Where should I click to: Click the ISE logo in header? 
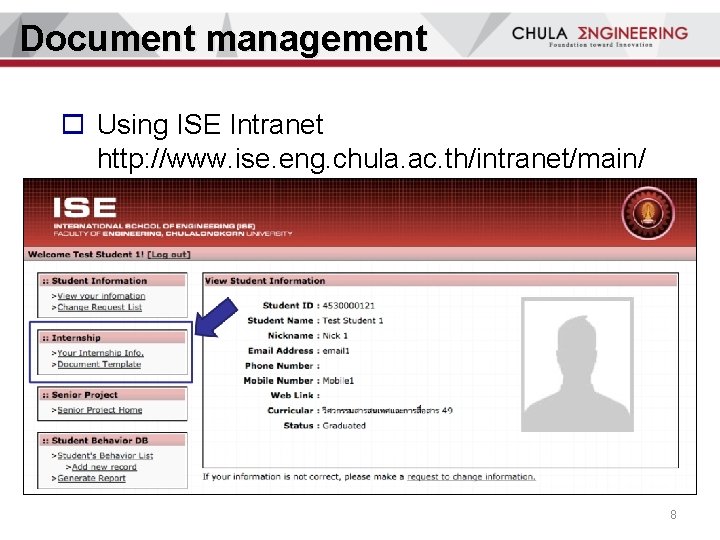pyautogui.click(x=84, y=208)
